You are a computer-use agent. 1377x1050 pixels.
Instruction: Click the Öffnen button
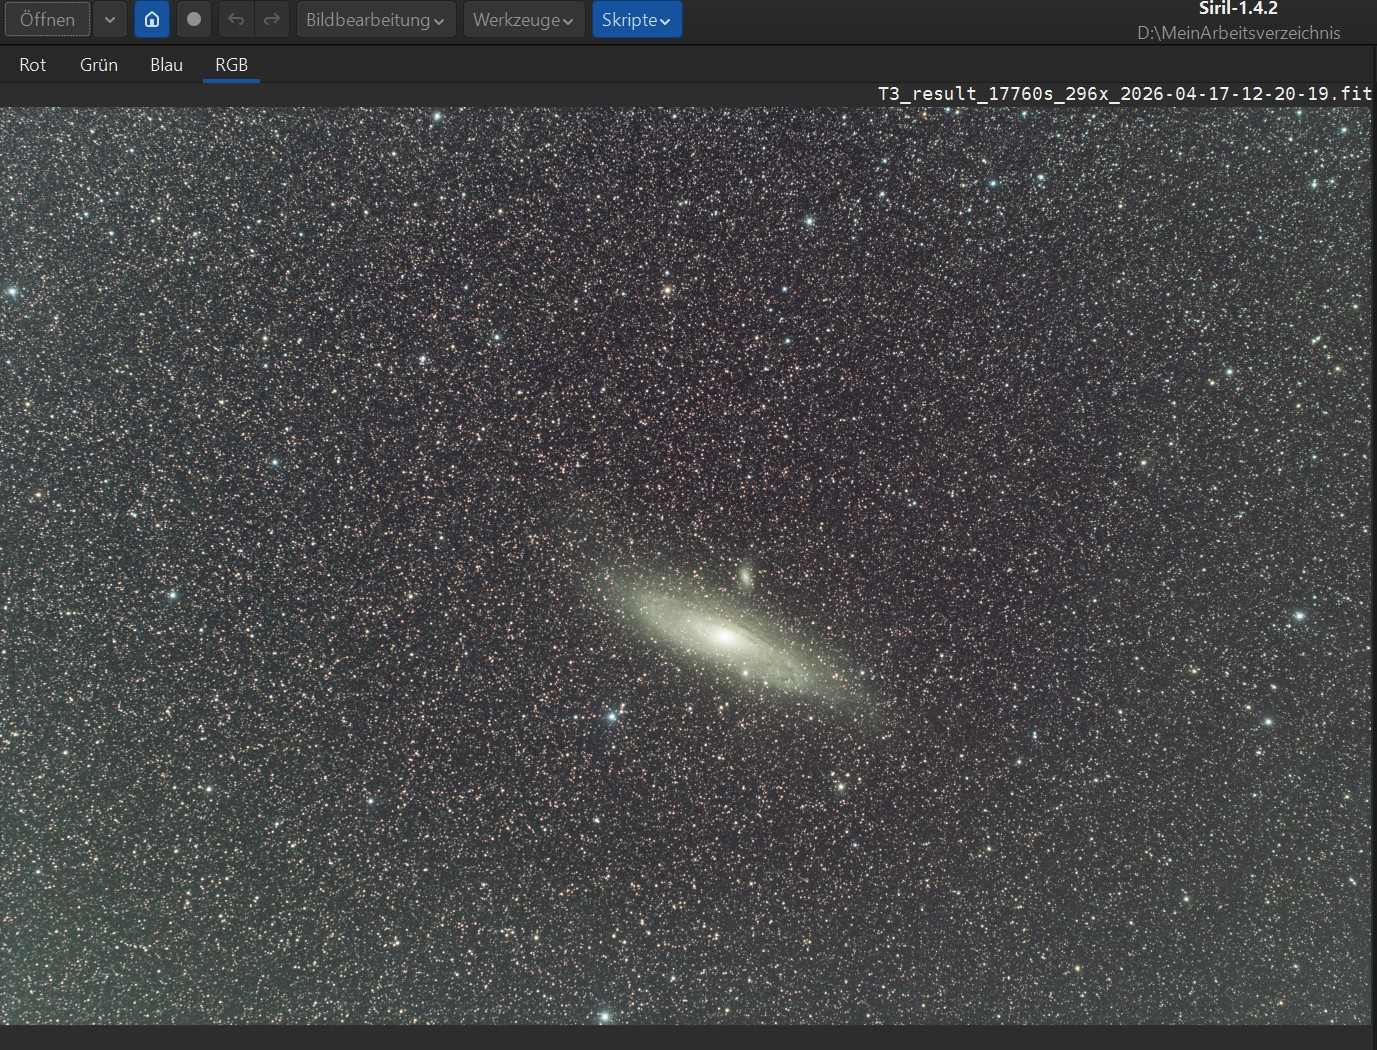(47, 20)
